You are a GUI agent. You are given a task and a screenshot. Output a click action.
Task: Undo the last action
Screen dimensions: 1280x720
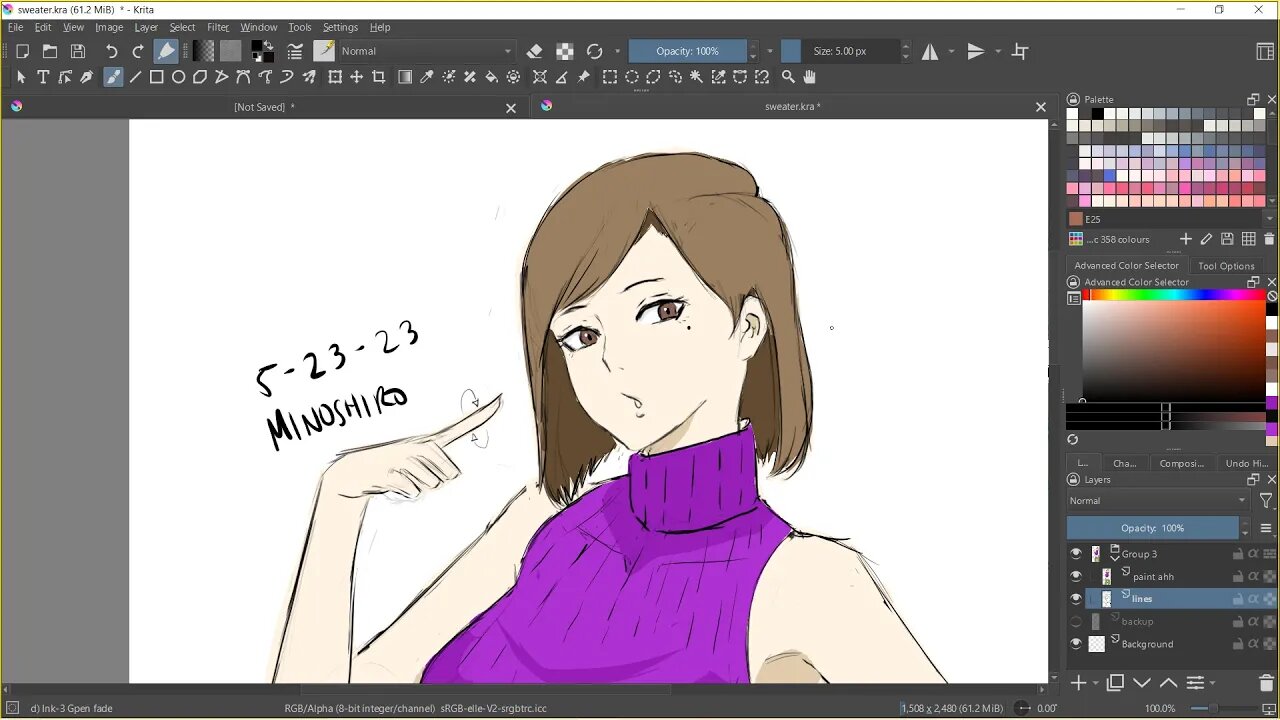coord(111,51)
